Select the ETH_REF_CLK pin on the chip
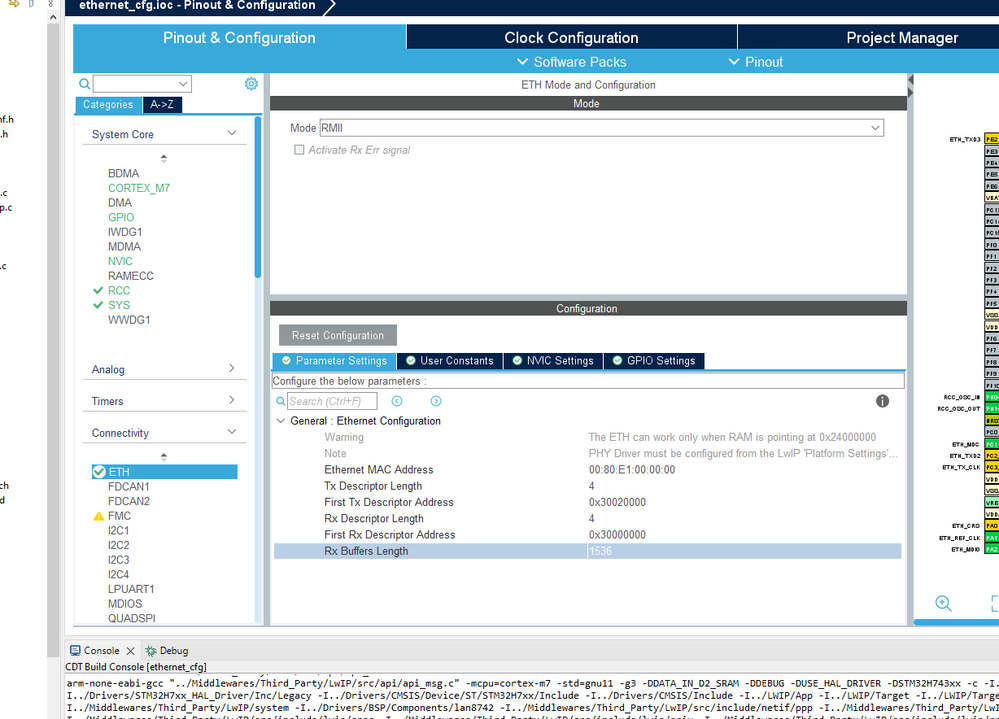999x719 pixels. pyautogui.click(x=991, y=537)
